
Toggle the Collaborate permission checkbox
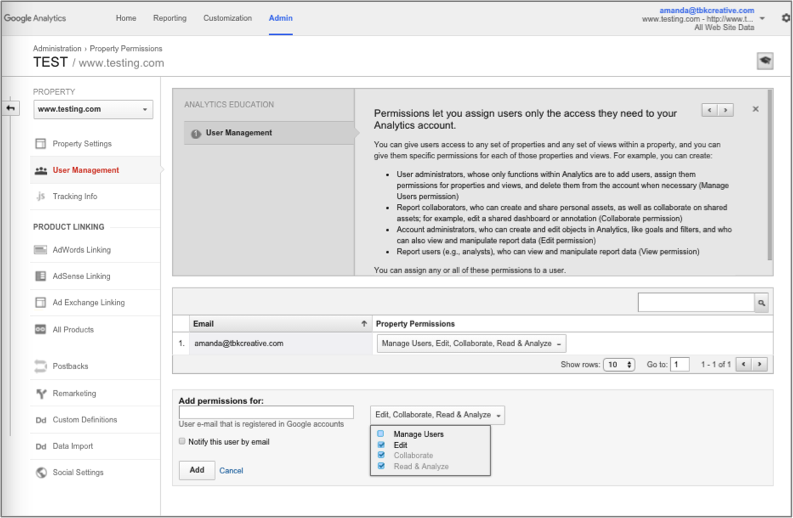point(381,455)
